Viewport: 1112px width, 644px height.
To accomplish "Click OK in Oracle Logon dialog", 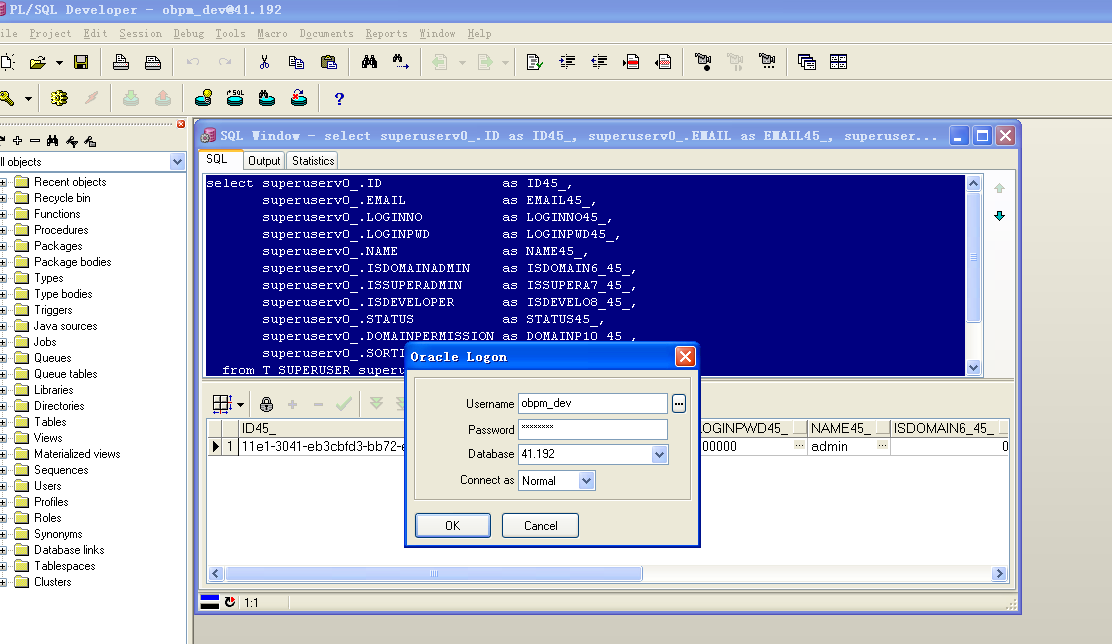I will click(x=452, y=526).
